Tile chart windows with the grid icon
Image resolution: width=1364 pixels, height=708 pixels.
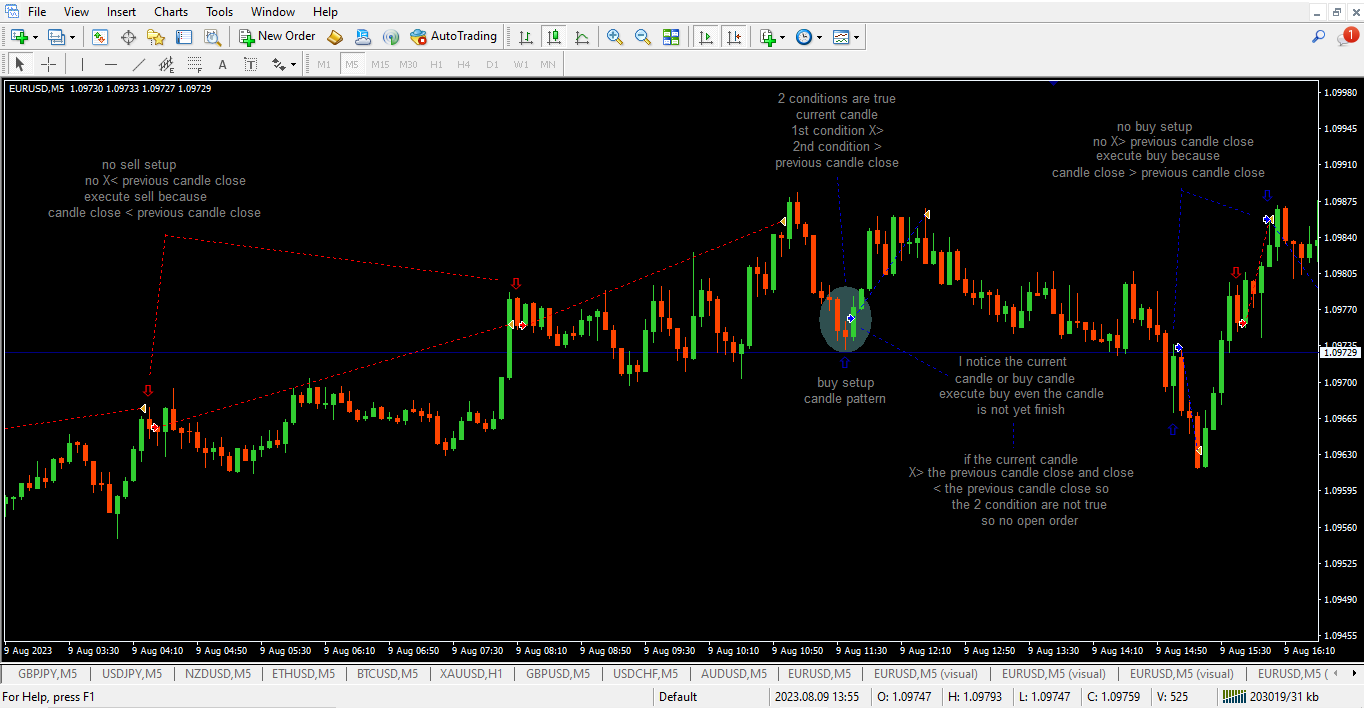point(671,37)
